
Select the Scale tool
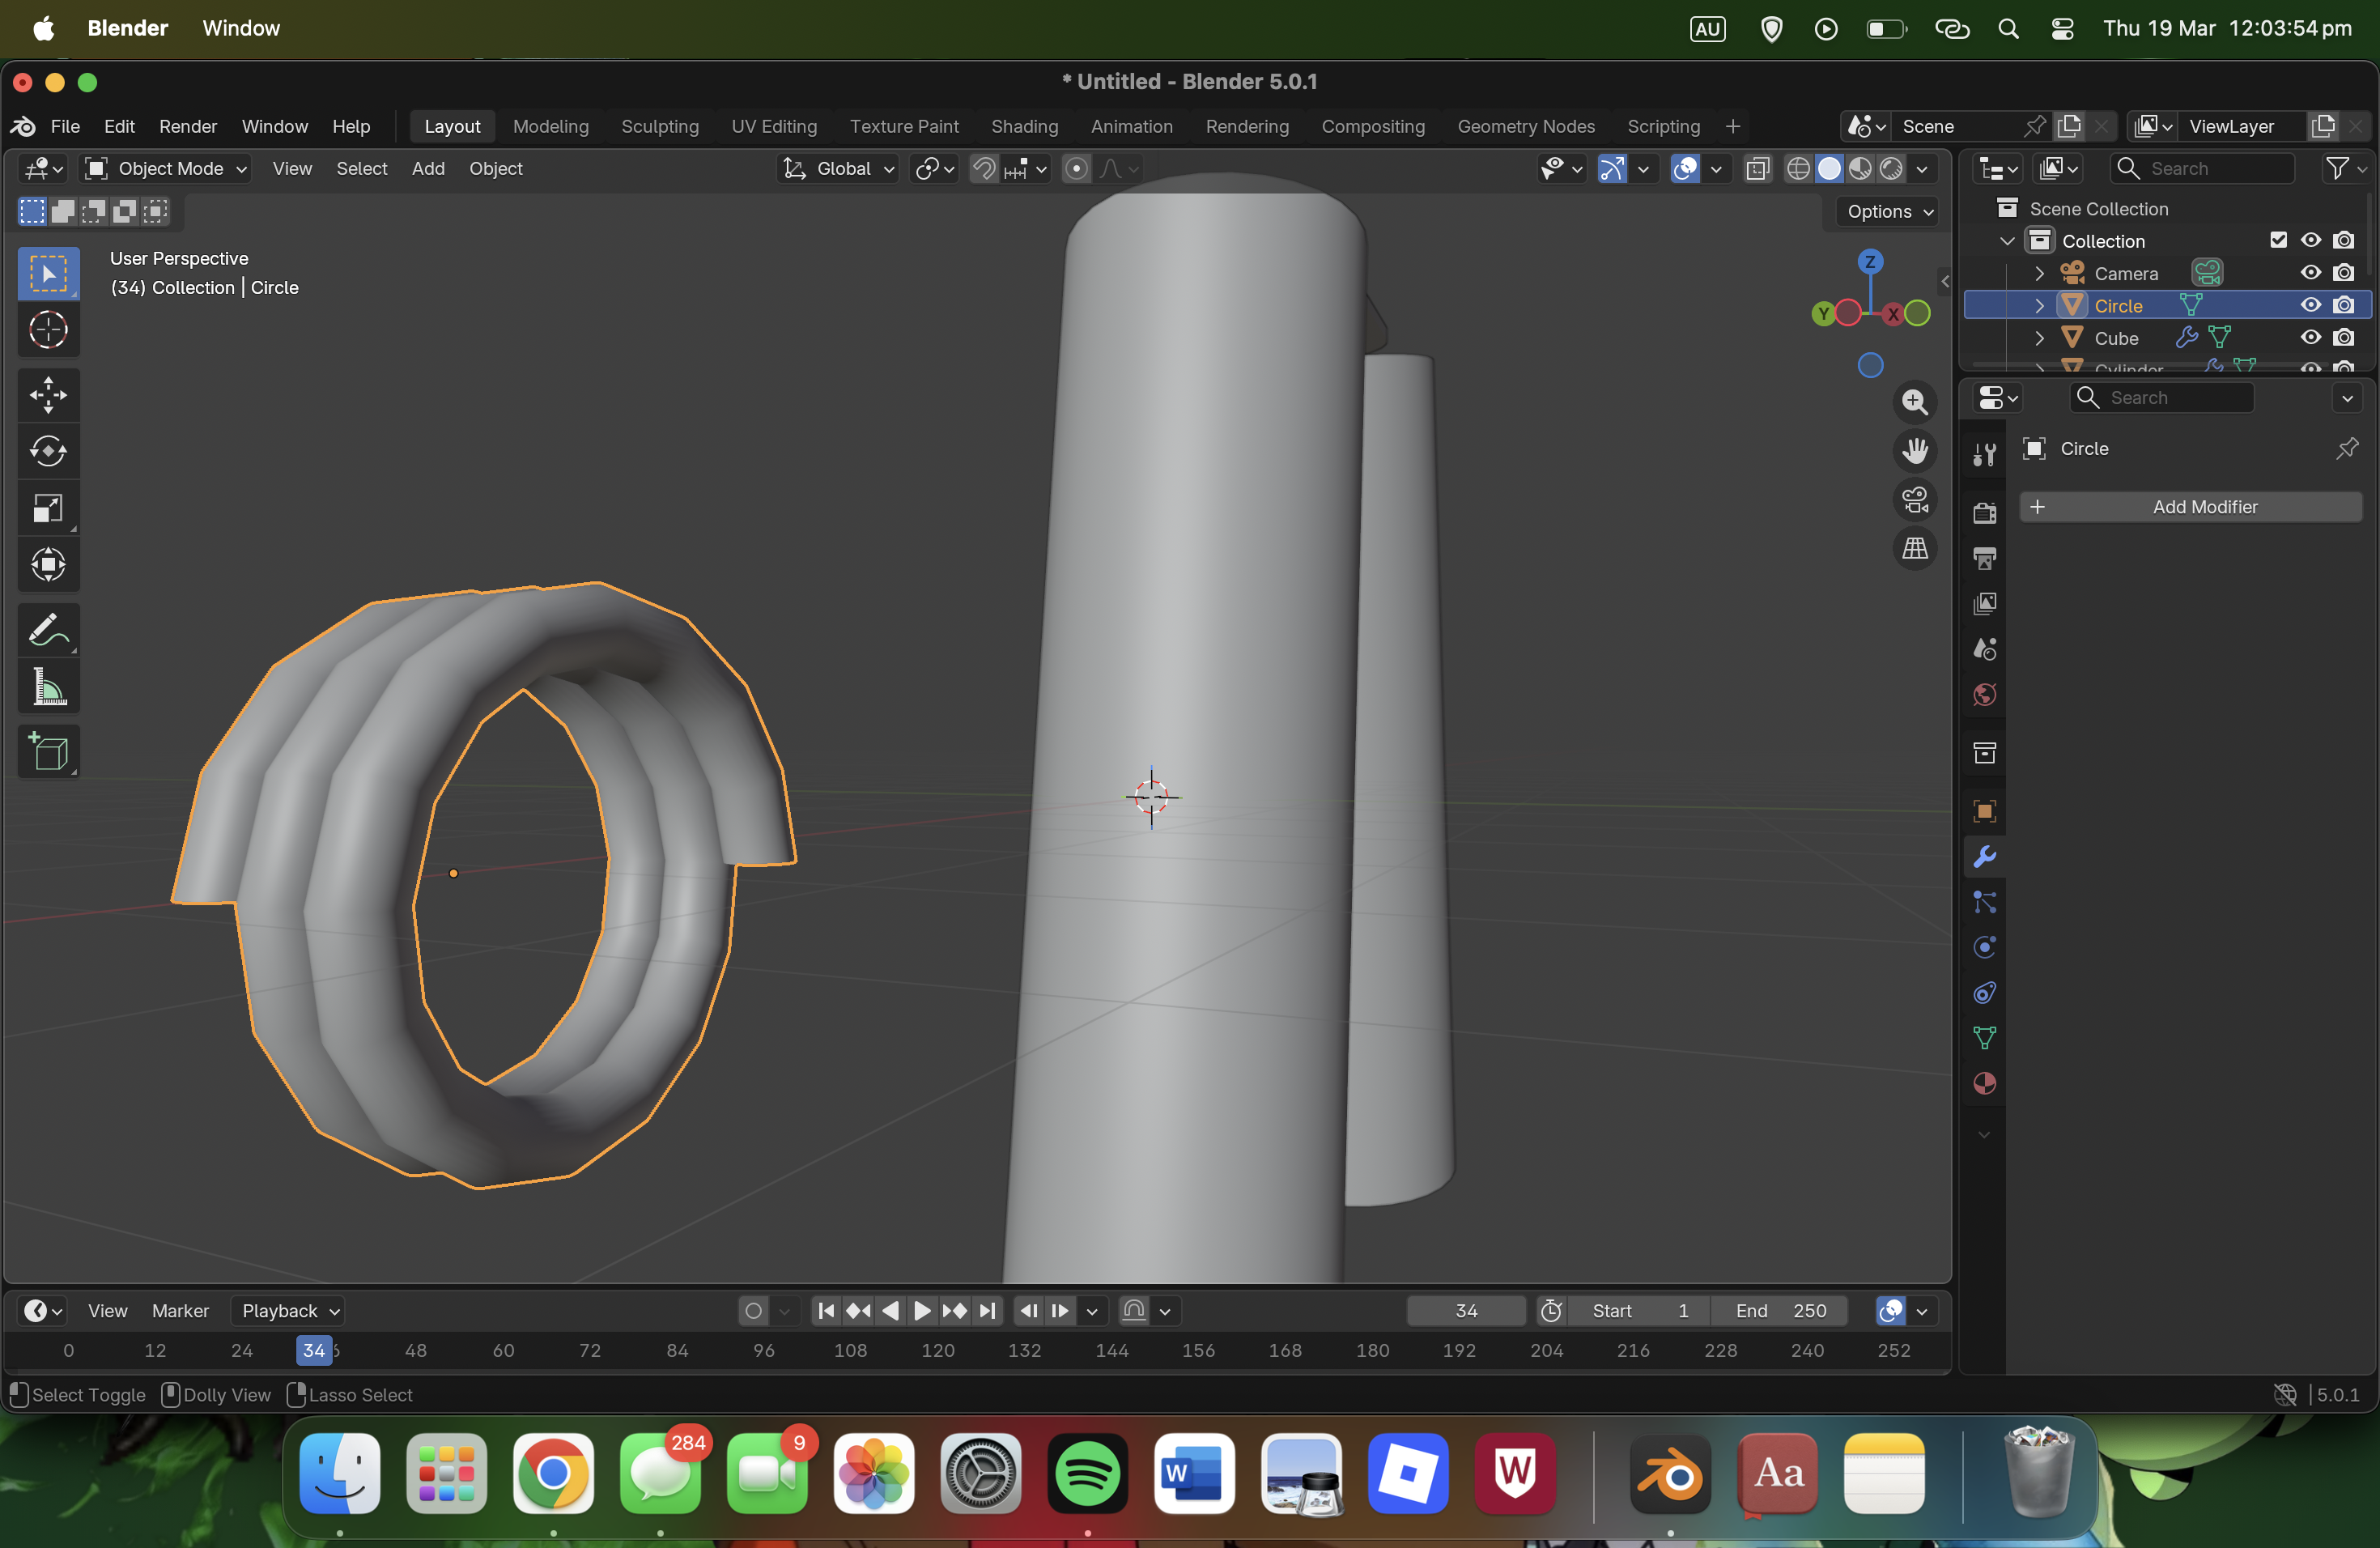pyautogui.click(x=48, y=508)
